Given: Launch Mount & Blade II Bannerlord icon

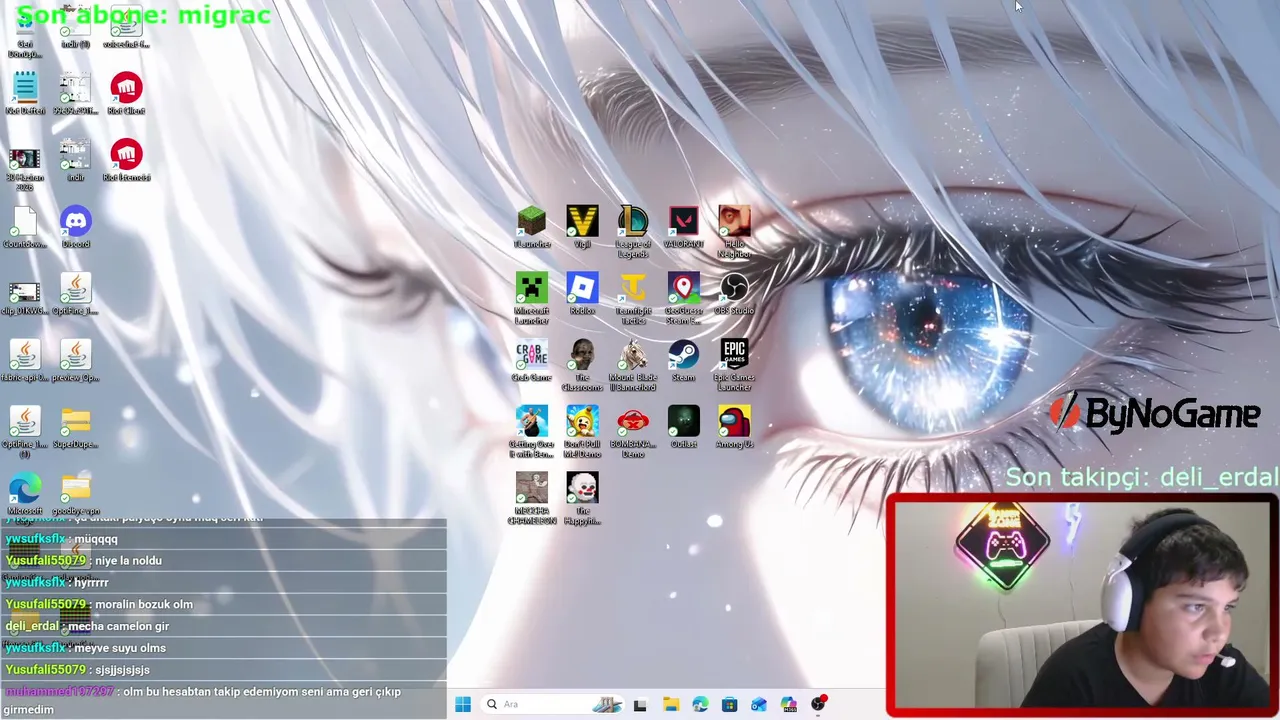Looking at the screenshot, I should click(x=633, y=355).
